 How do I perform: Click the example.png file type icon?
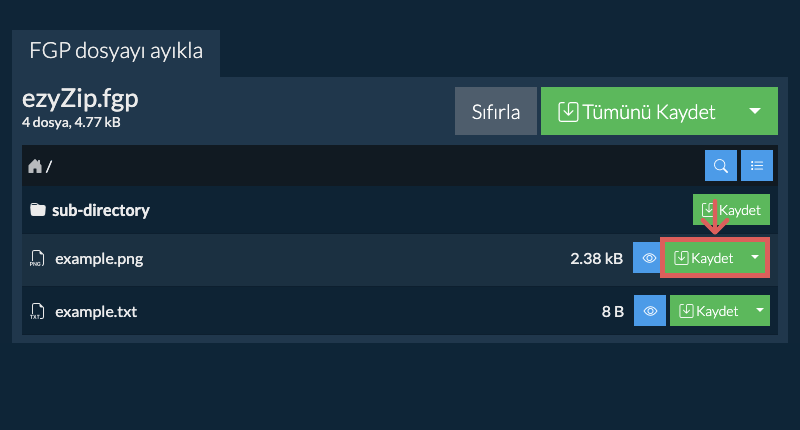point(38,259)
